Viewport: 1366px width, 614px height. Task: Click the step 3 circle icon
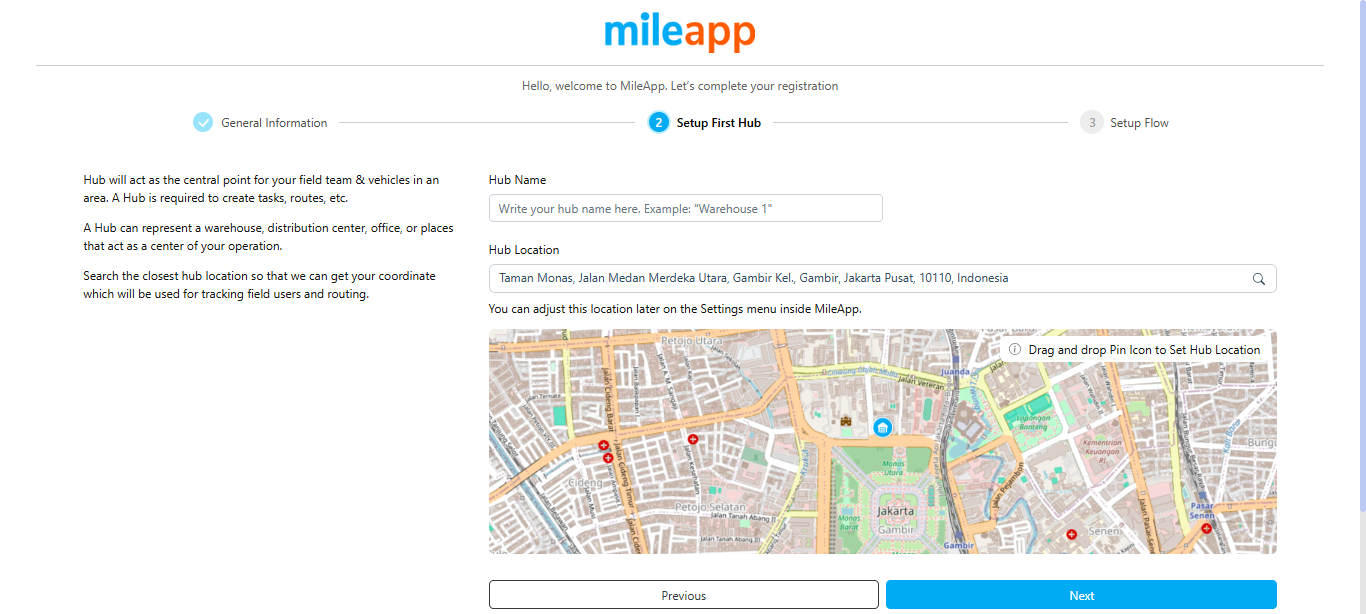coord(1091,123)
